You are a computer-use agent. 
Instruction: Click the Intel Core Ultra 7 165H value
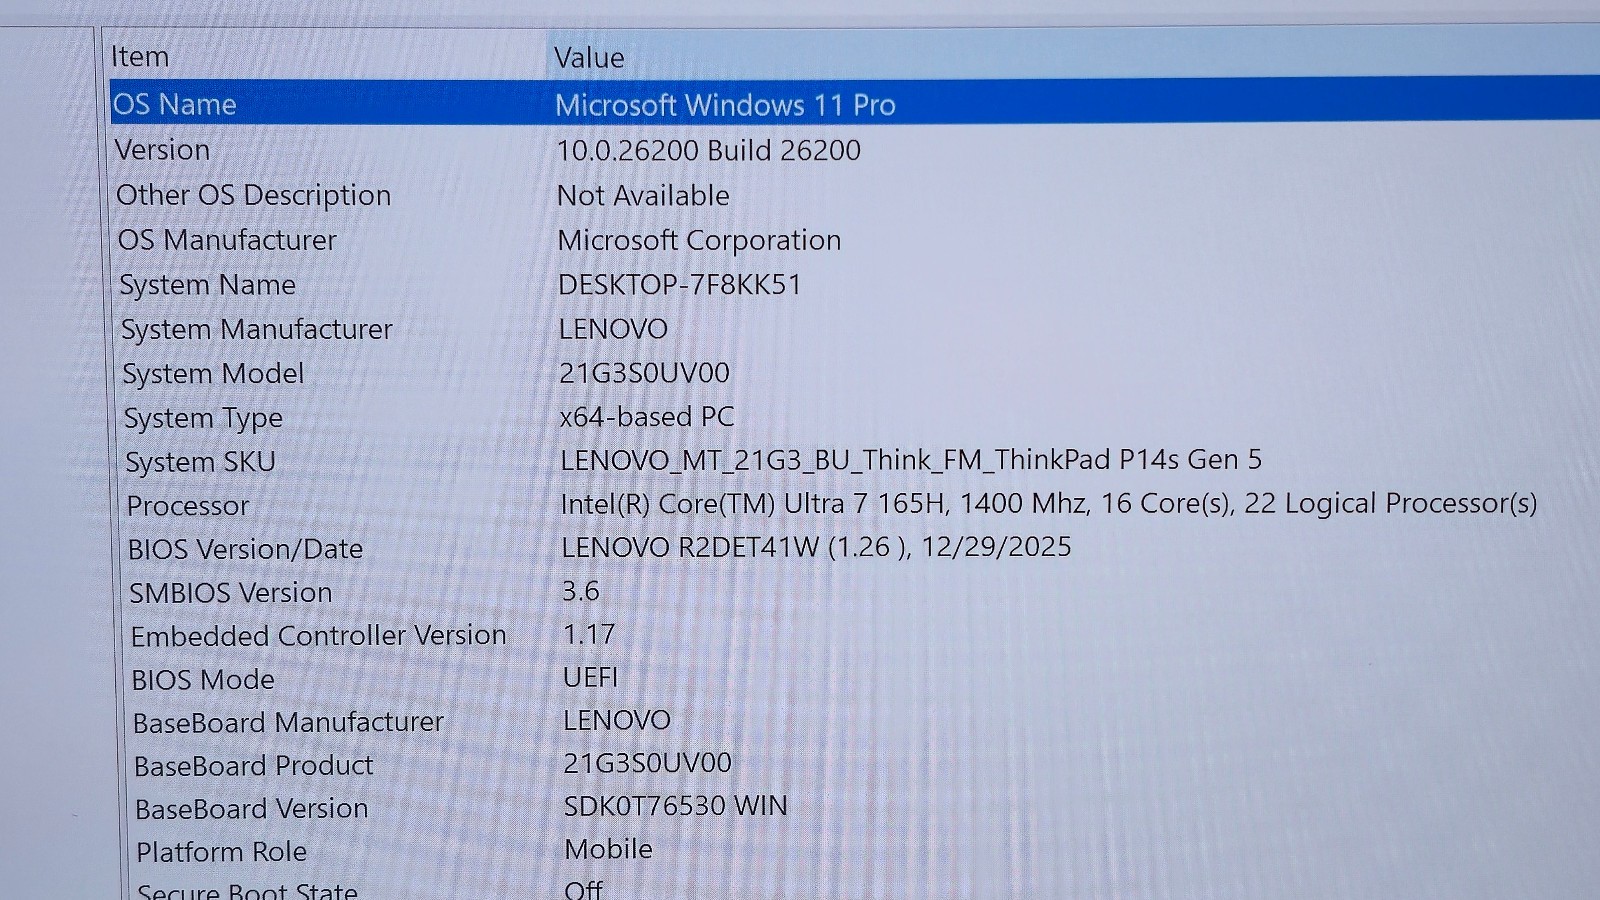tap(1048, 503)
